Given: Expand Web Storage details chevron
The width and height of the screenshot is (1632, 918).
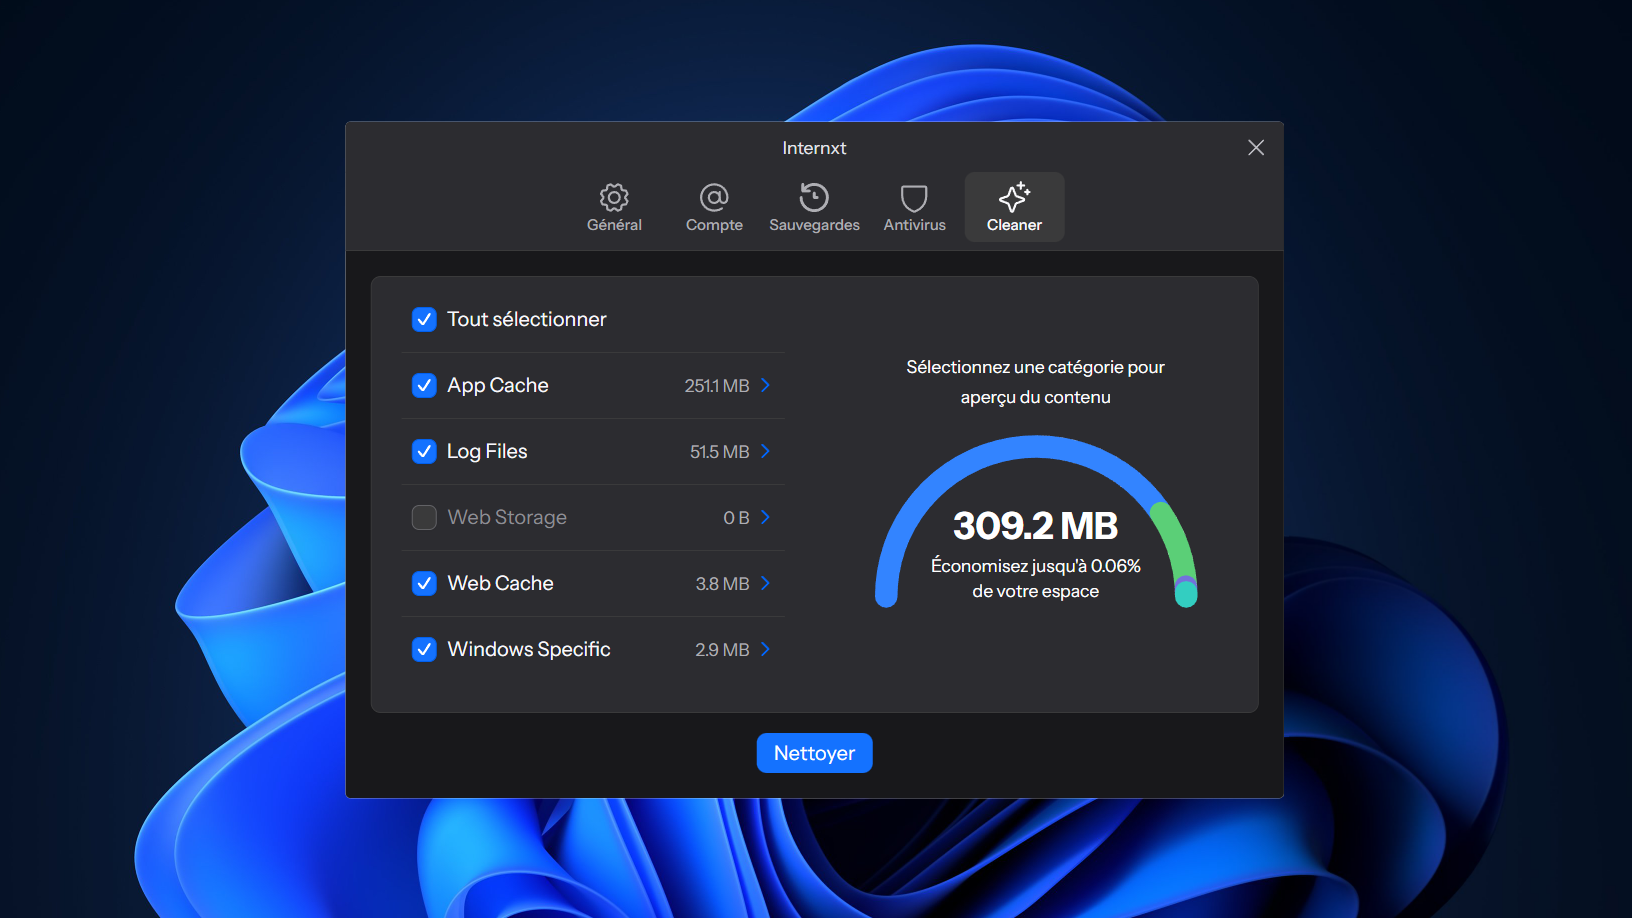Looking at the screenshot, I should tap(765, 517).
